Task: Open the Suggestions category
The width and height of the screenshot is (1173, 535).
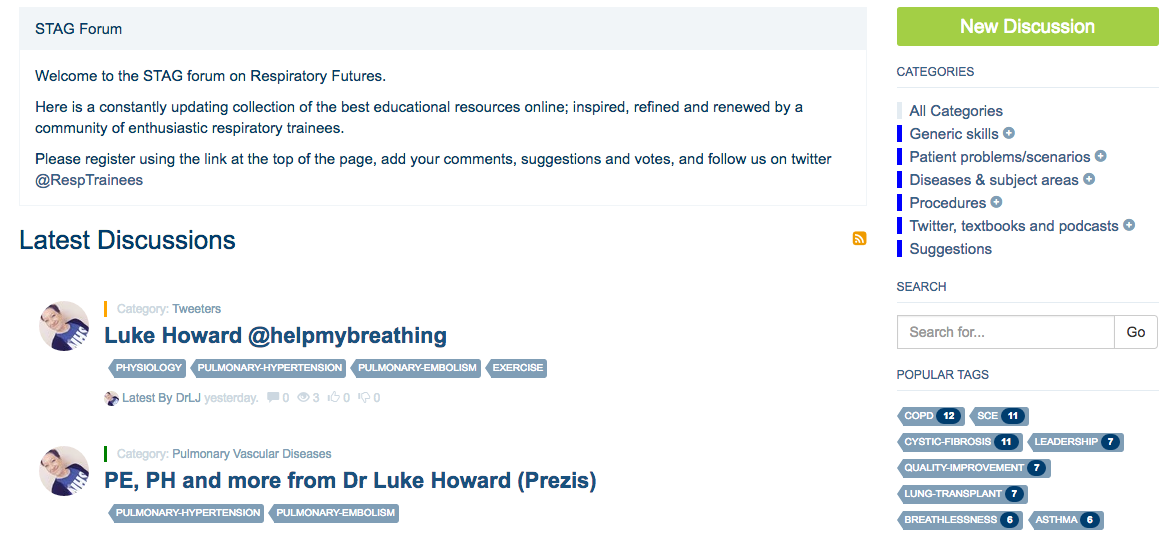Action: (950, 249)
